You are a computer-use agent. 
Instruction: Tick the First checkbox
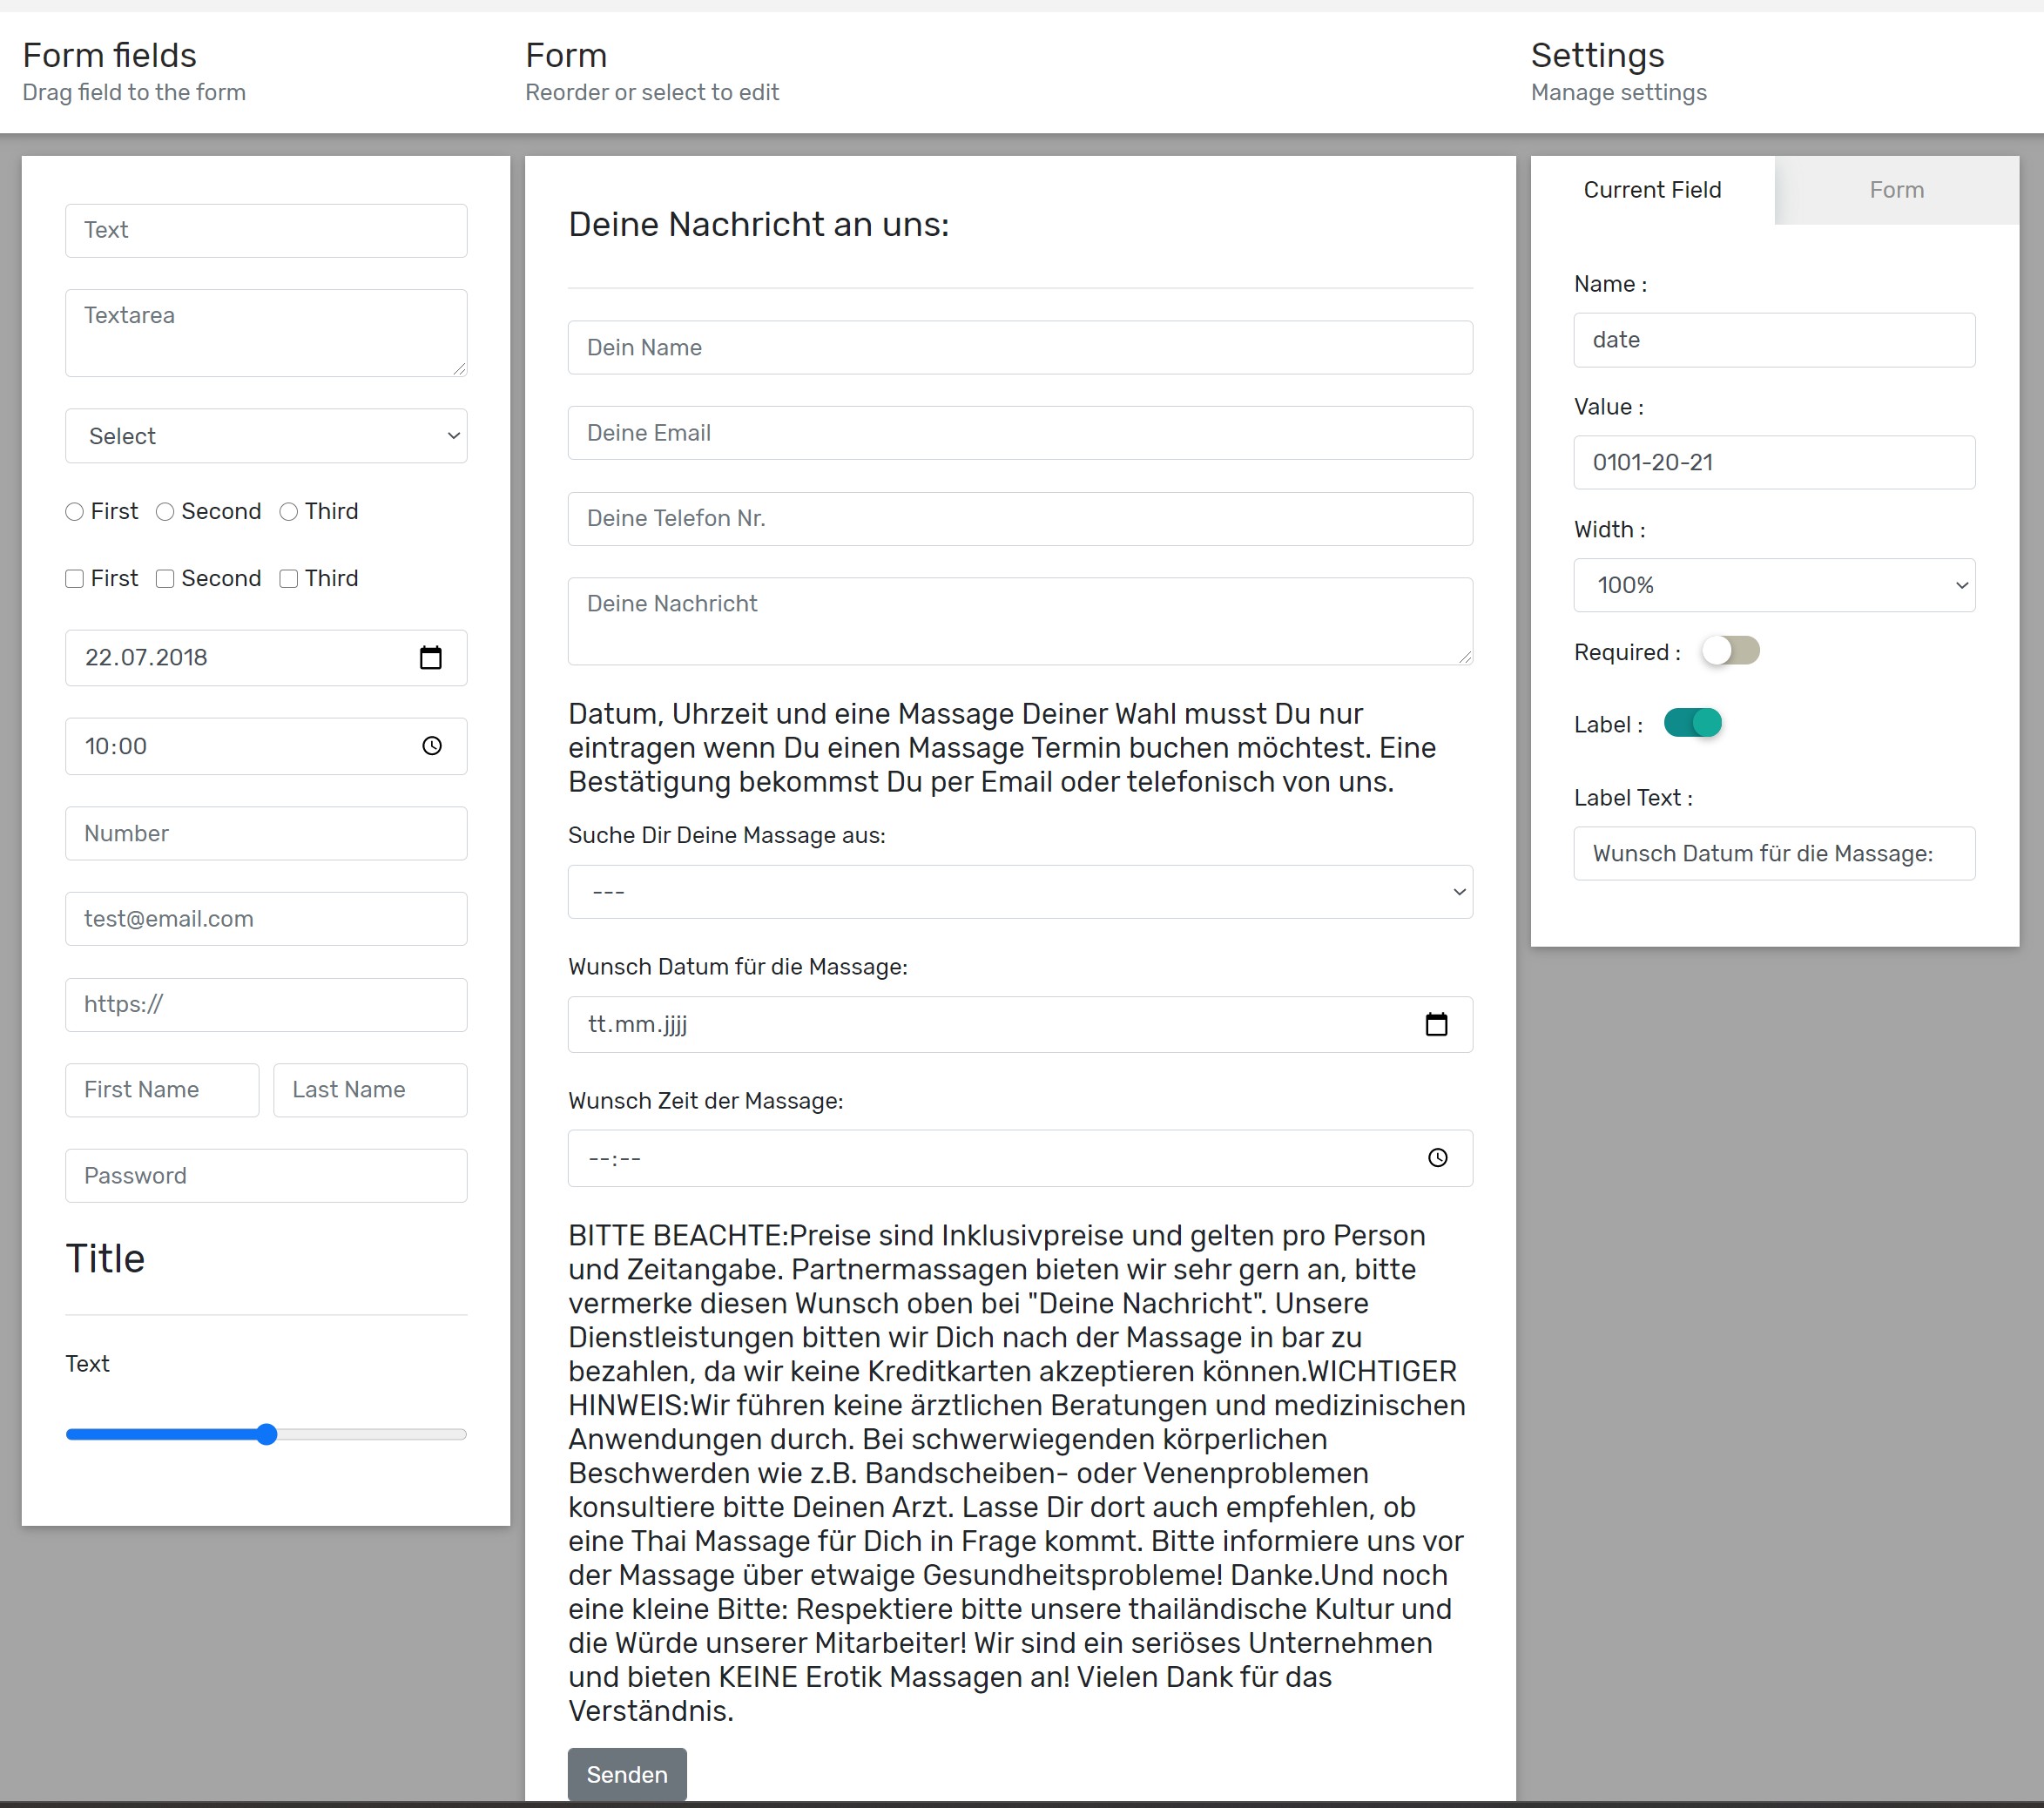[74, 579]
